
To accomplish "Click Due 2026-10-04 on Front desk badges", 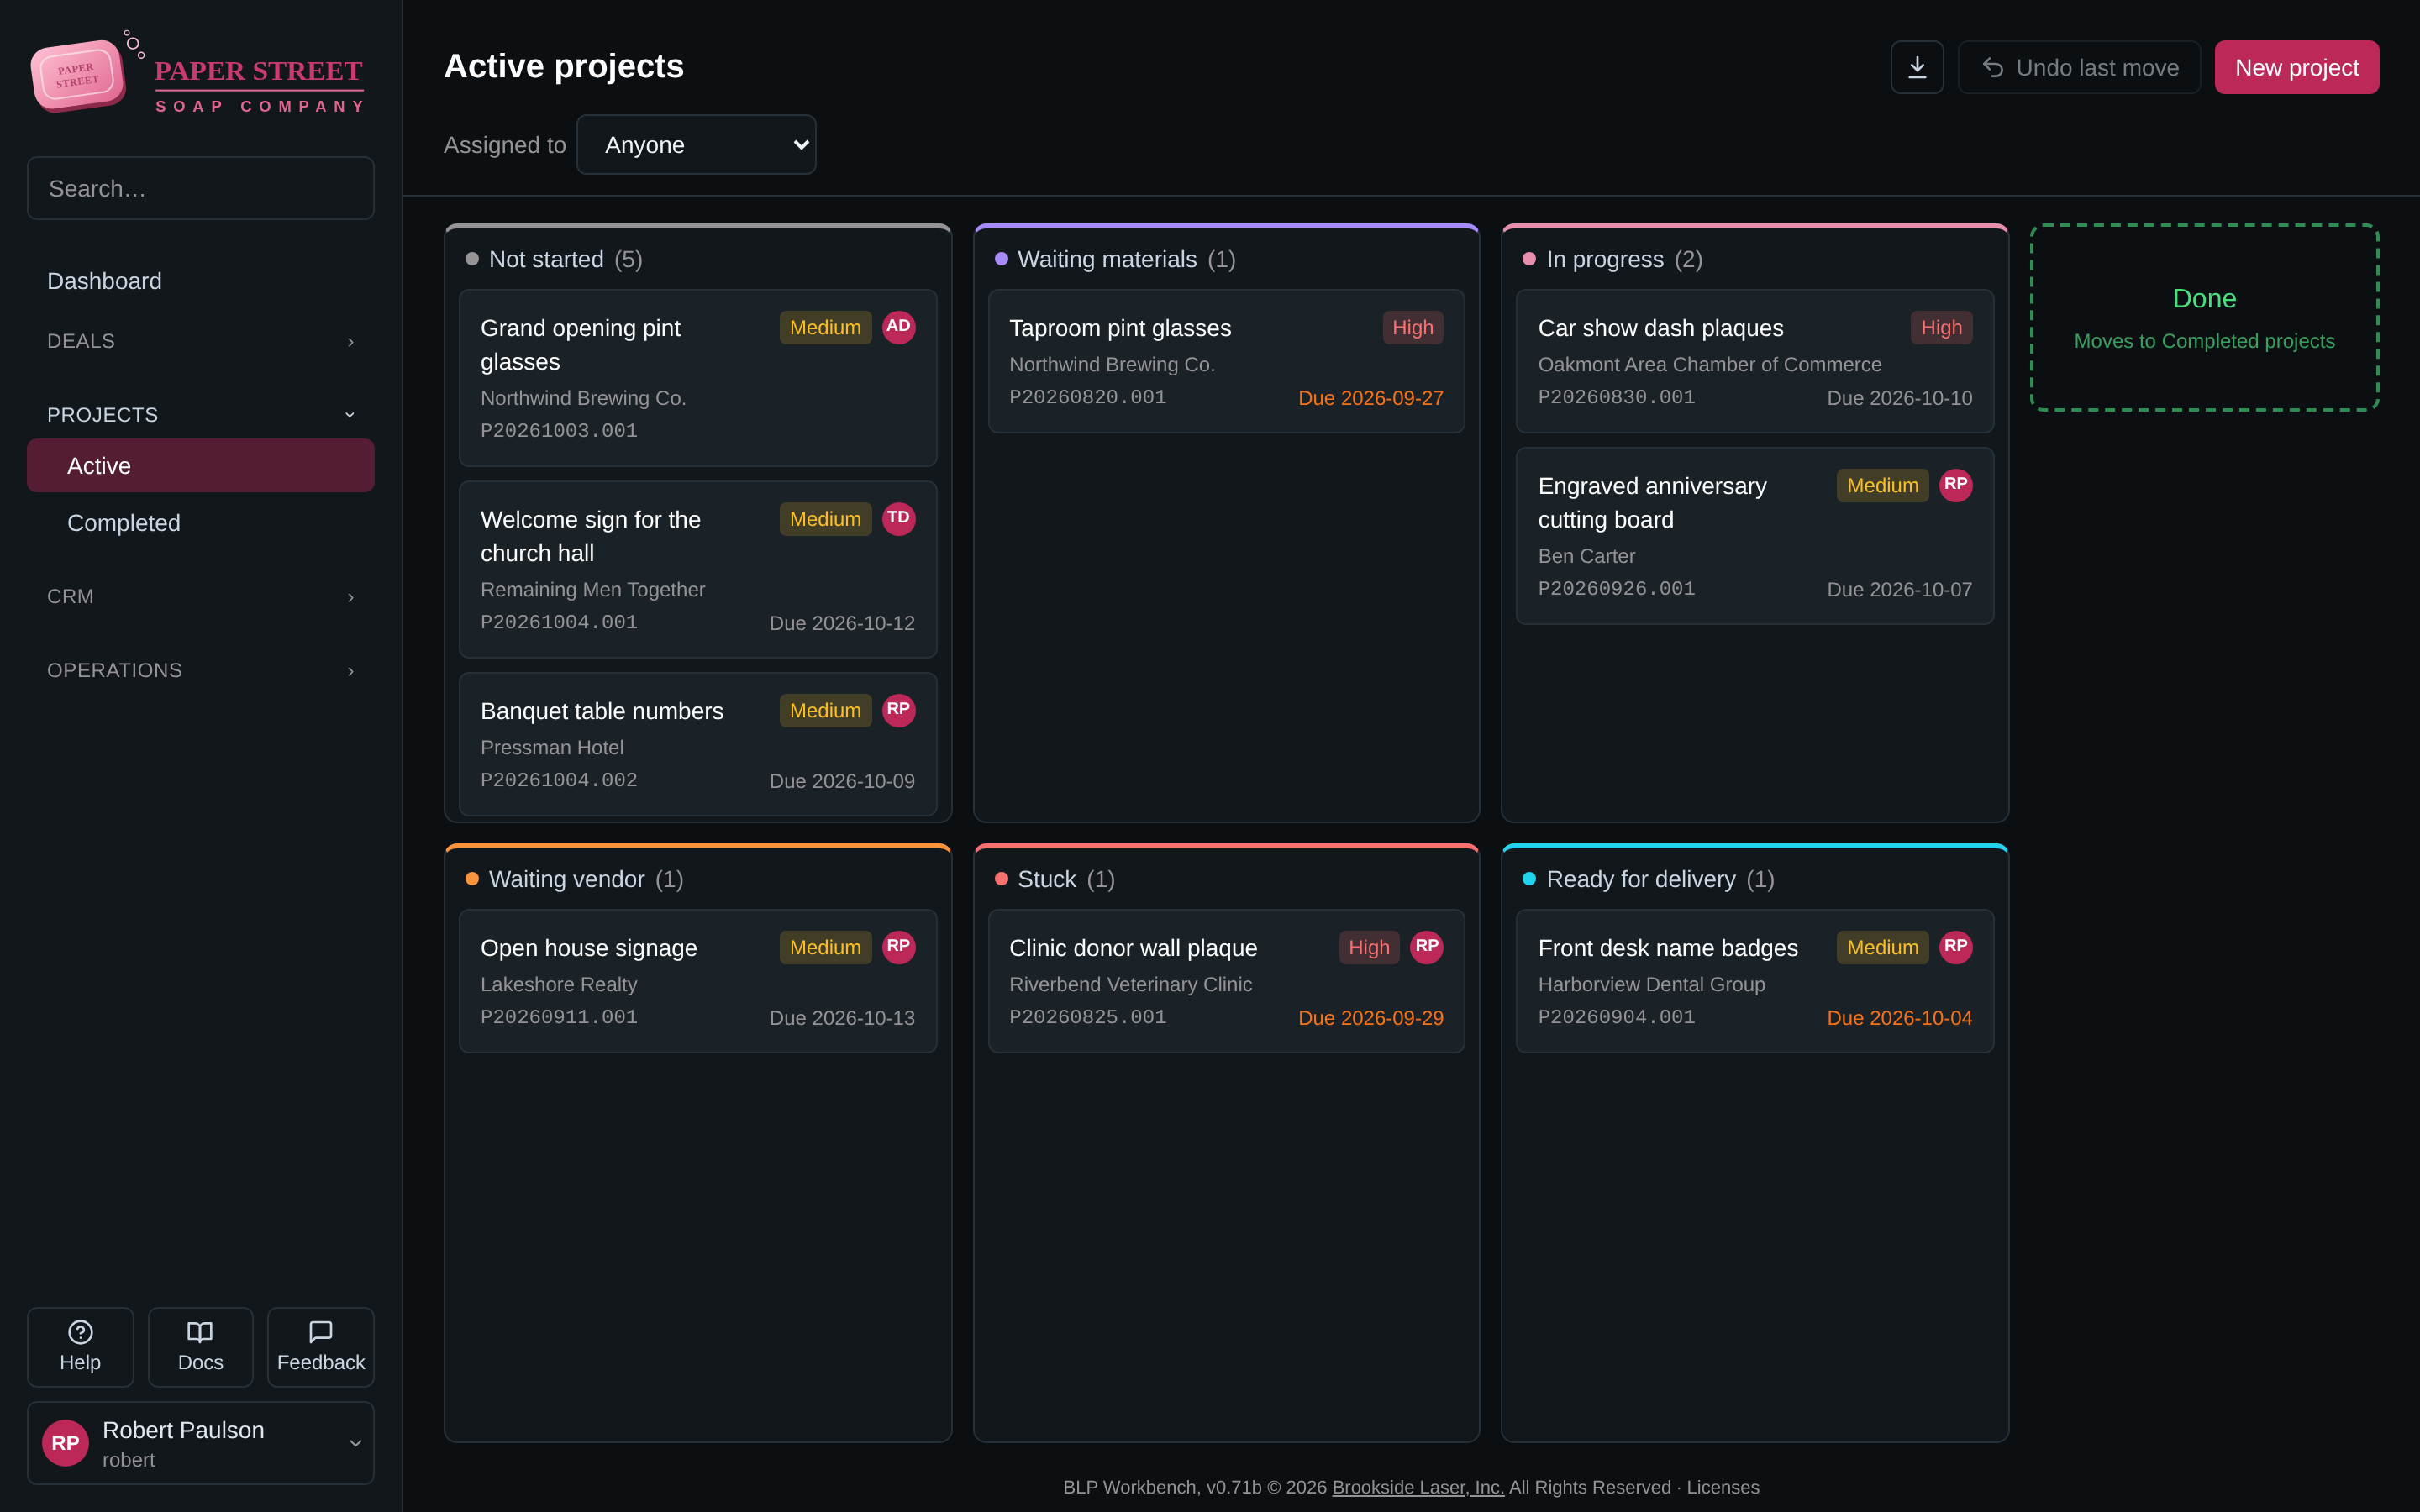I will coord(1899,1018).
